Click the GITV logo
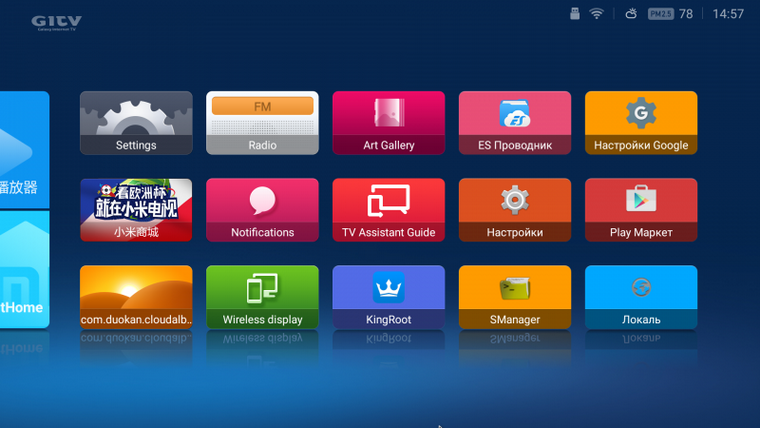The width and height of the screenshot is (760, 428). point(57,23)
